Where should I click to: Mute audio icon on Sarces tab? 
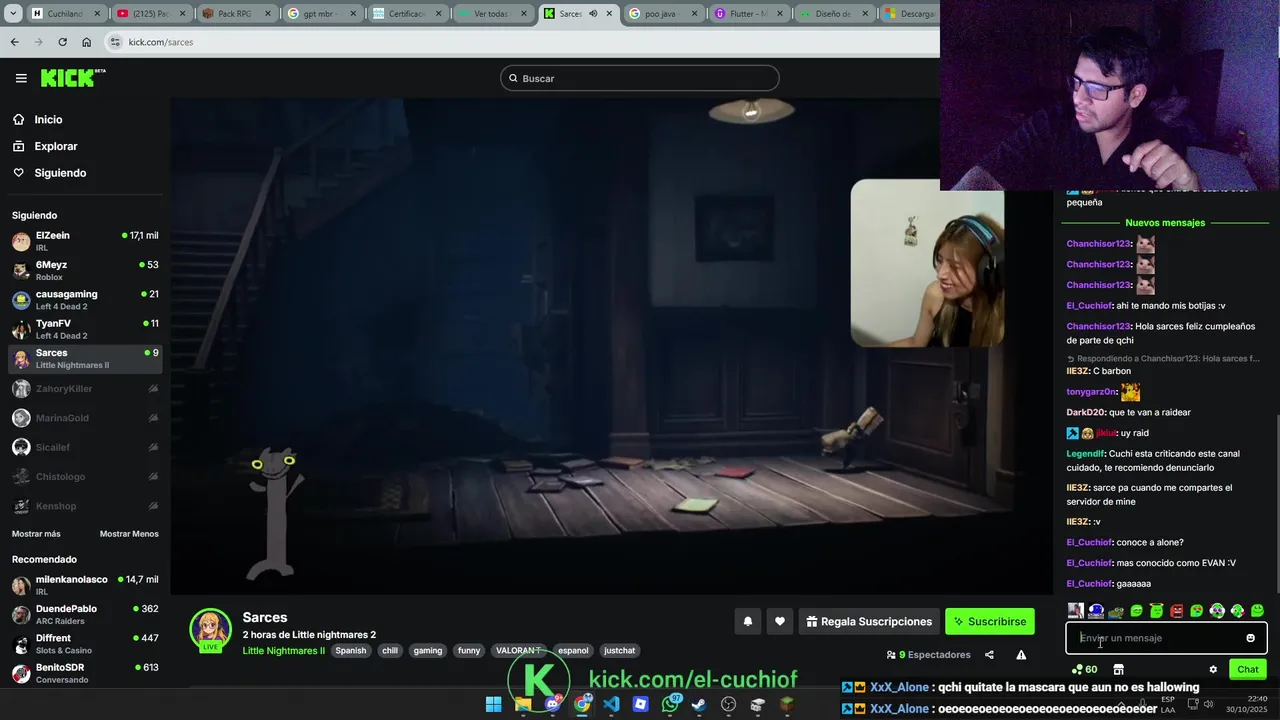point(593,14)
